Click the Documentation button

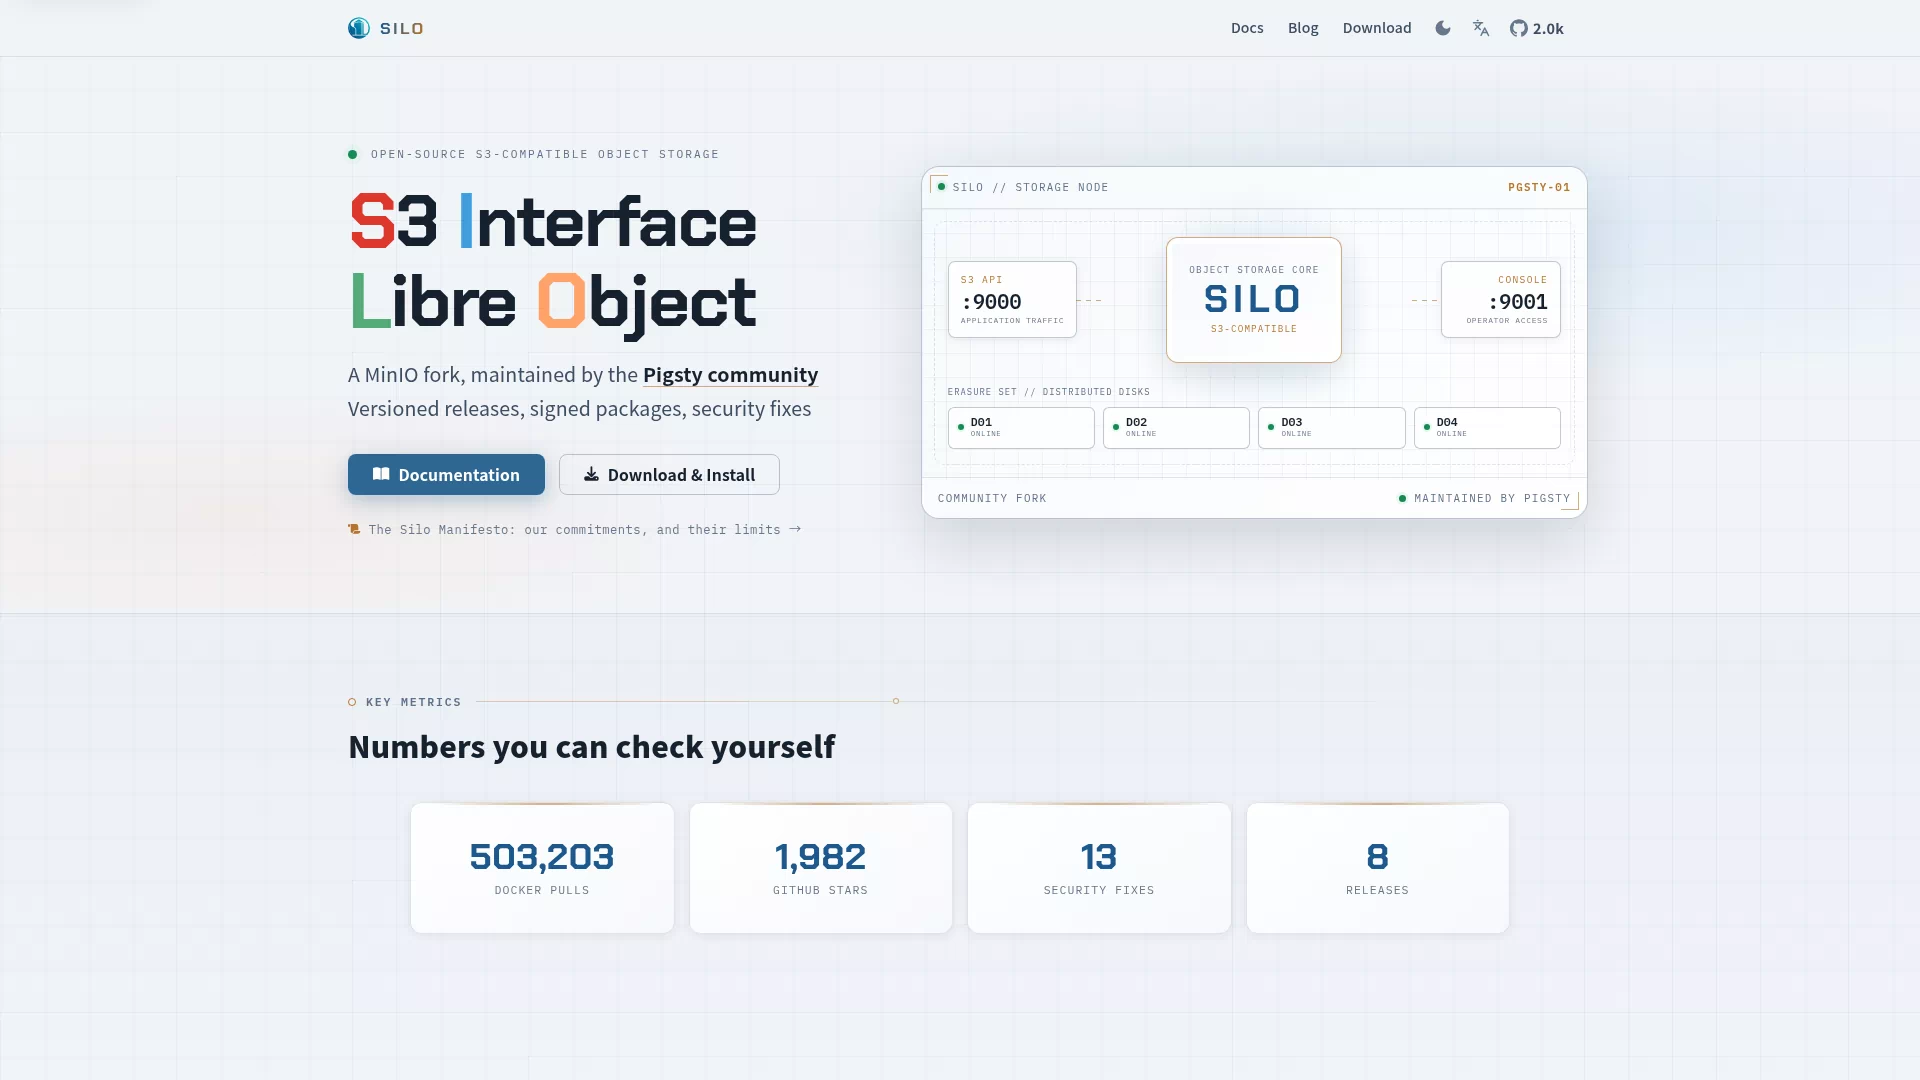[446, 475]
